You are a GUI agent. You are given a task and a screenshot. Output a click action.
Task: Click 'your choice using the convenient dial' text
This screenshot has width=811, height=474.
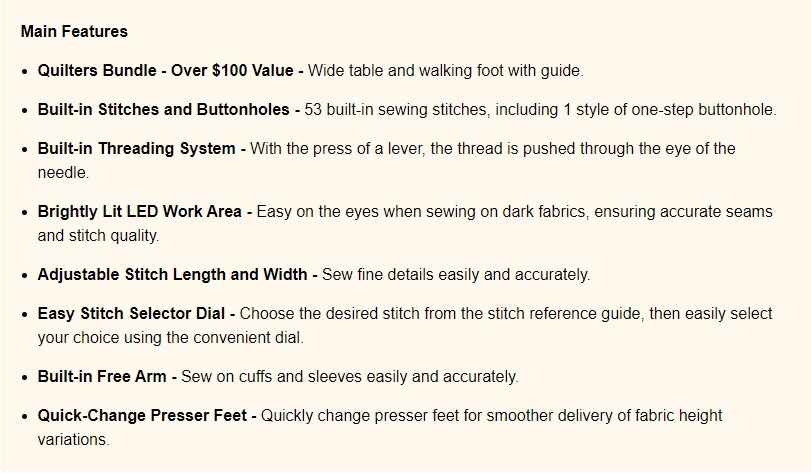pyautogui.click(x=169, y=337)
